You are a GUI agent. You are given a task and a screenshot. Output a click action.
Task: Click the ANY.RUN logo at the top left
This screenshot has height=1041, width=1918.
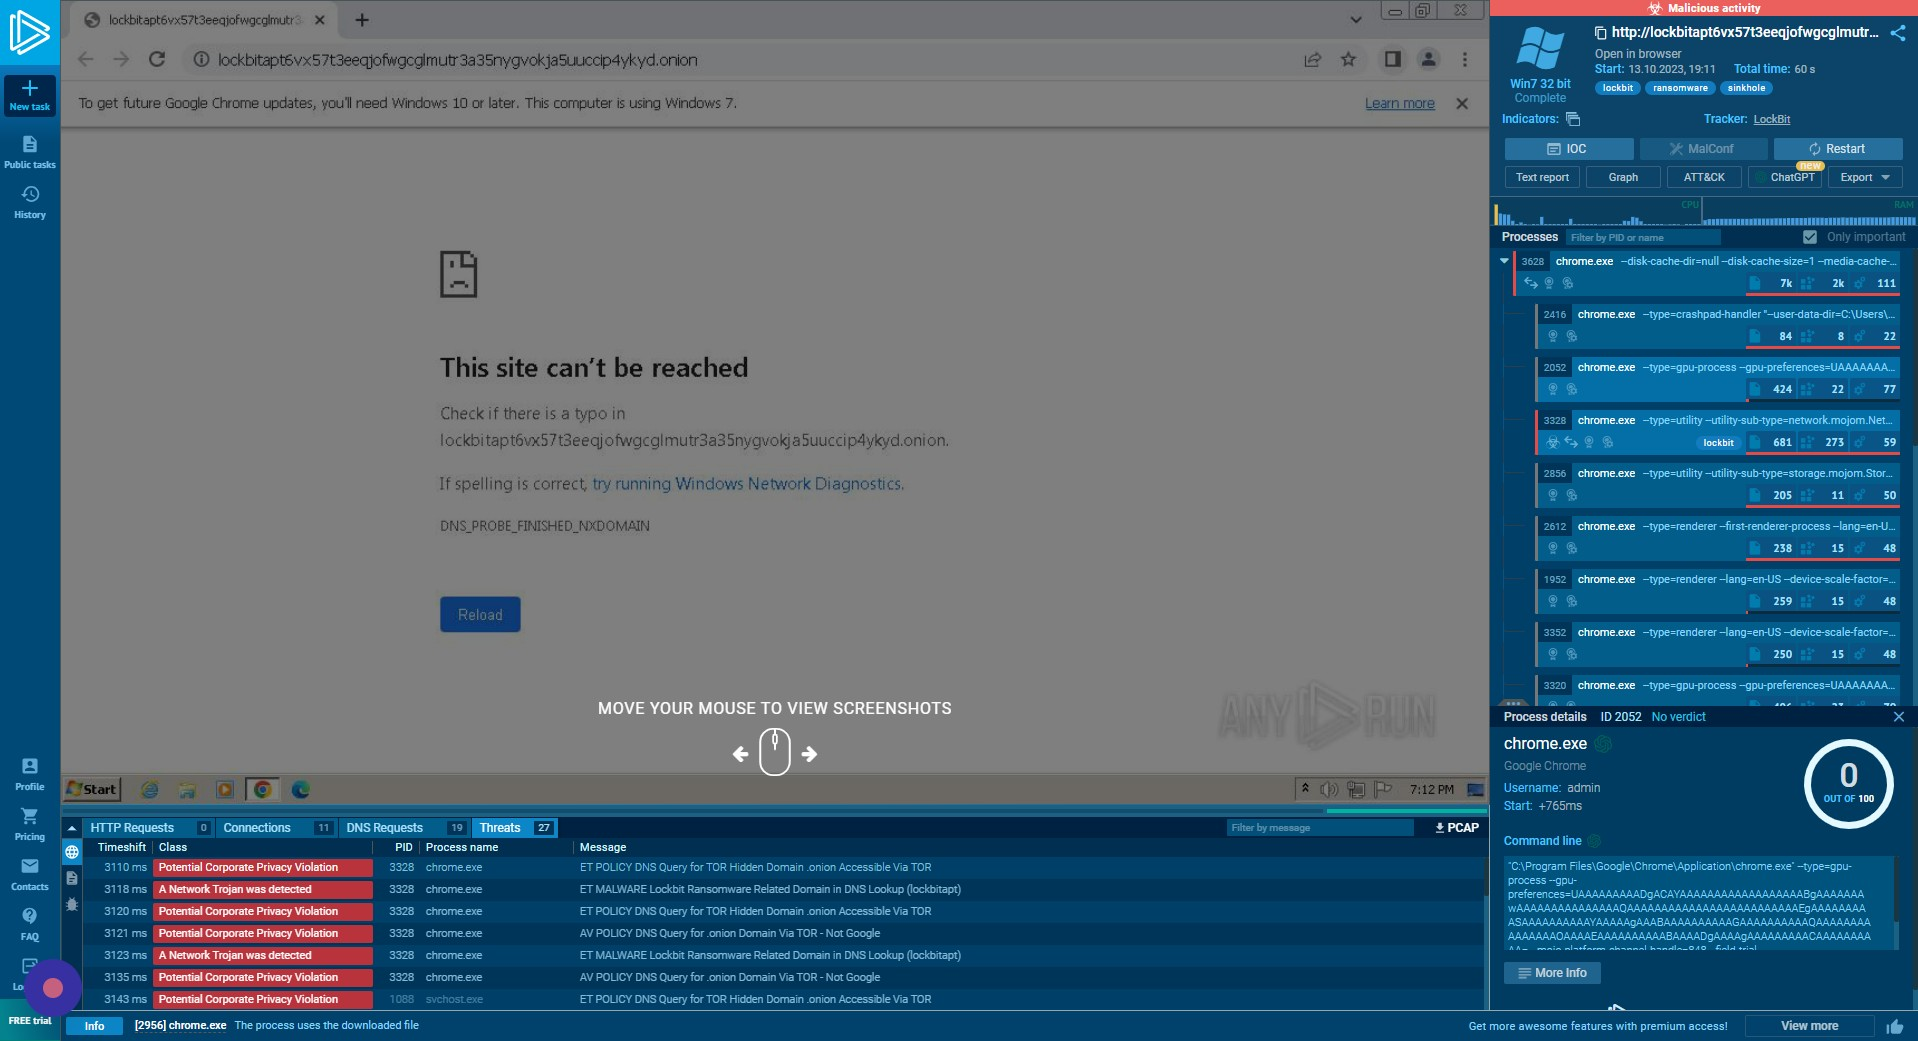(x=29, y=31)
